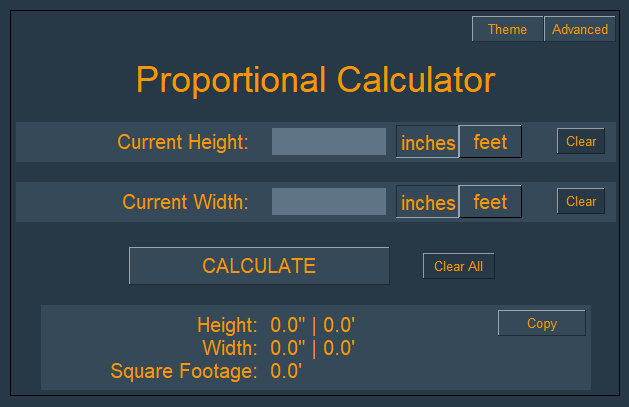Select inches unit for Current Height

pos(428,143)
